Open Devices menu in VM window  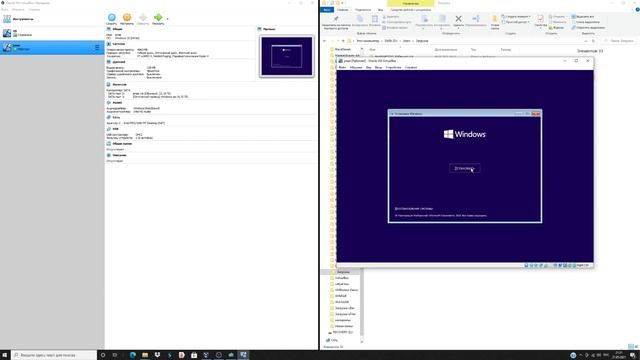[393, 67]
